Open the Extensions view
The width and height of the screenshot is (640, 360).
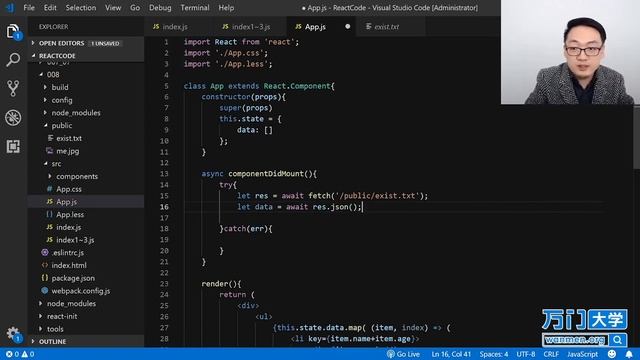pyautogui.click(x=13, y=146)
